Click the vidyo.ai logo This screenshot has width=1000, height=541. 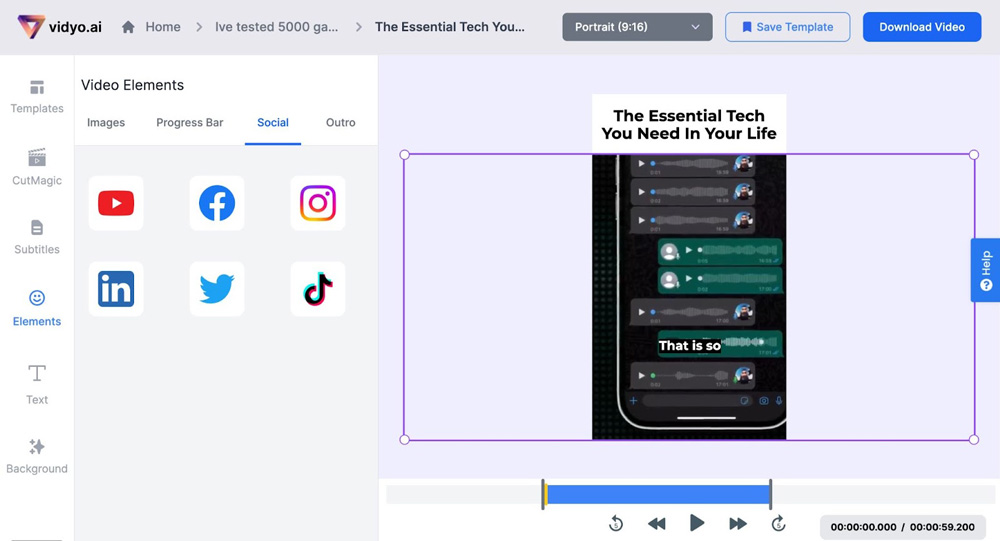tap(59, 27)
